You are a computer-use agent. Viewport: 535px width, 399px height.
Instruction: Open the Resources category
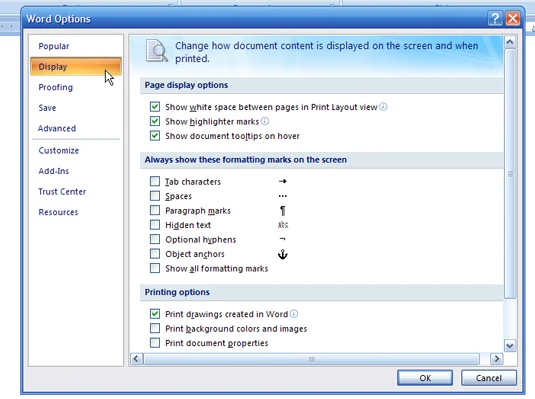click(76, 212)
